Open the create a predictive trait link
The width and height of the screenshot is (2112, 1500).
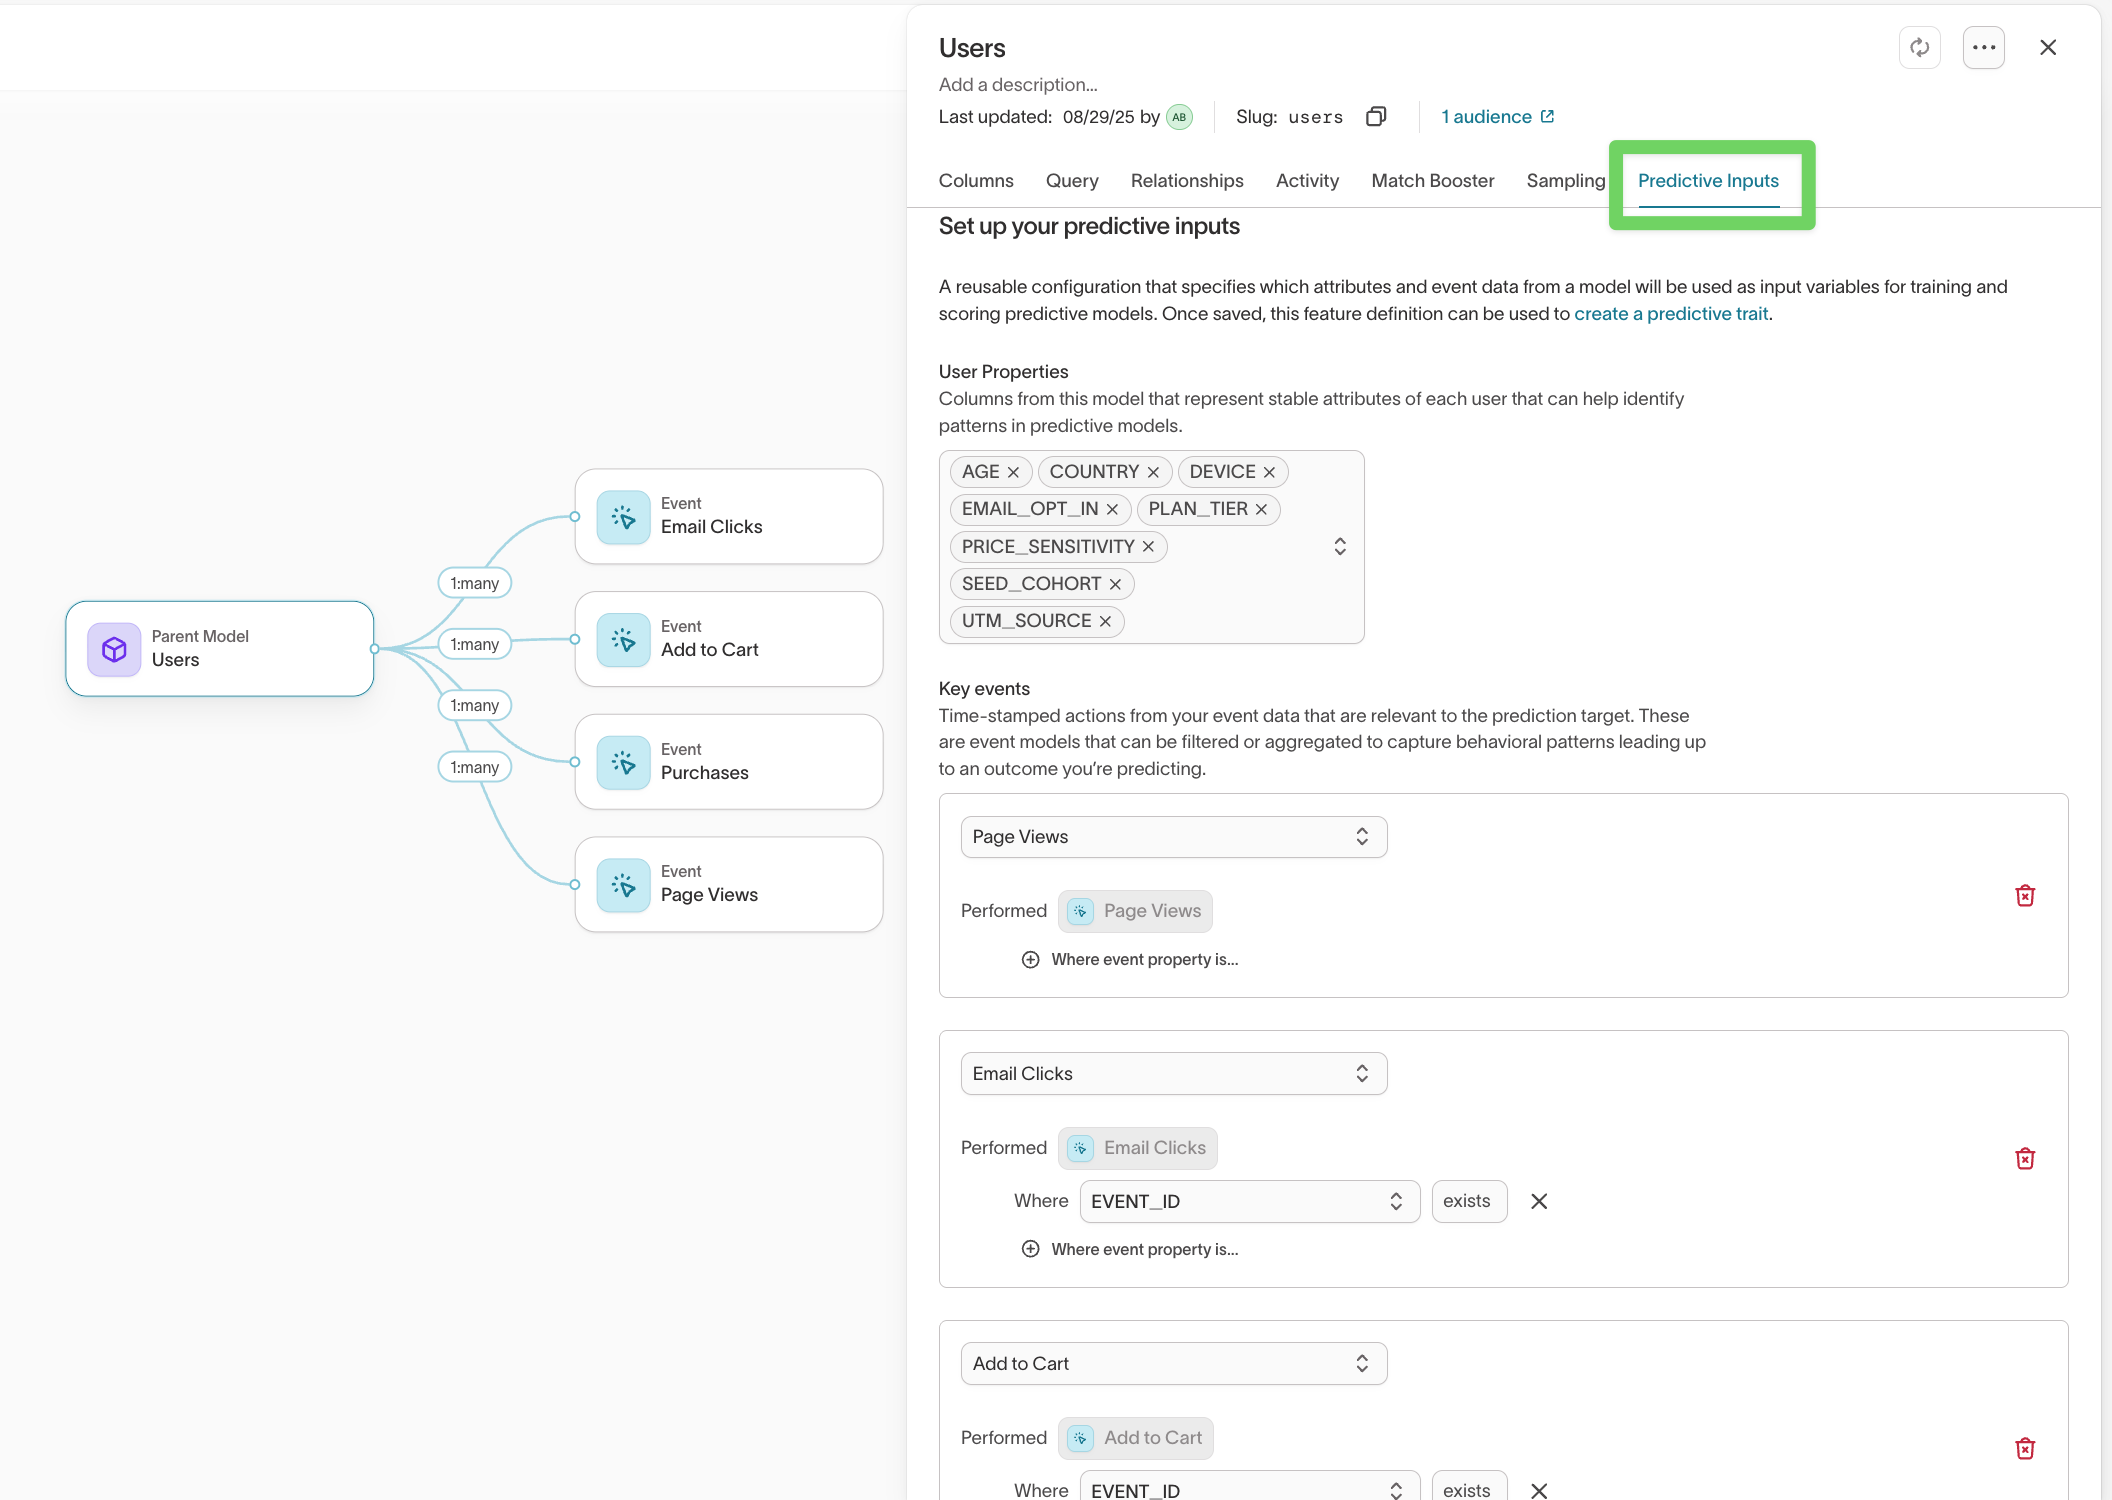pyautogui.click(x=1670, y=313)
